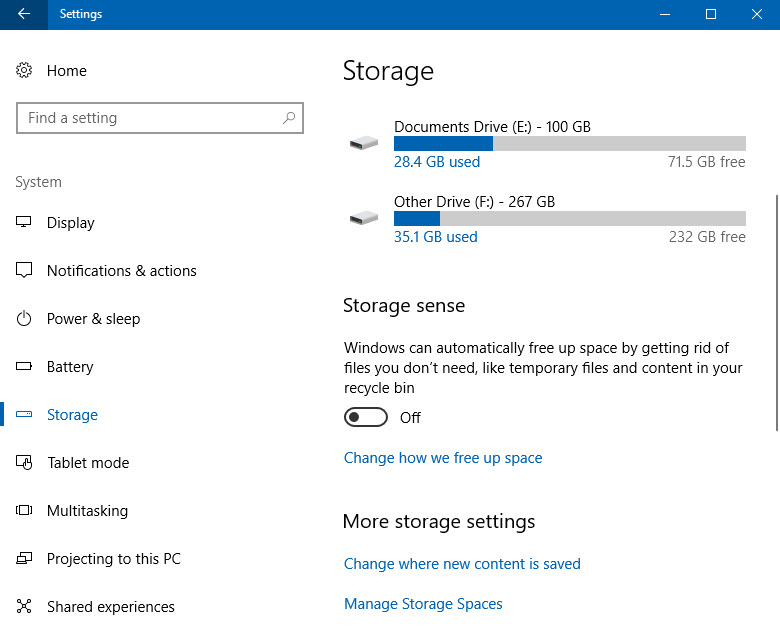This screenshot has height=630, width=780.
Task: Click the Home gear icon
Action: (x=24, y=70)
